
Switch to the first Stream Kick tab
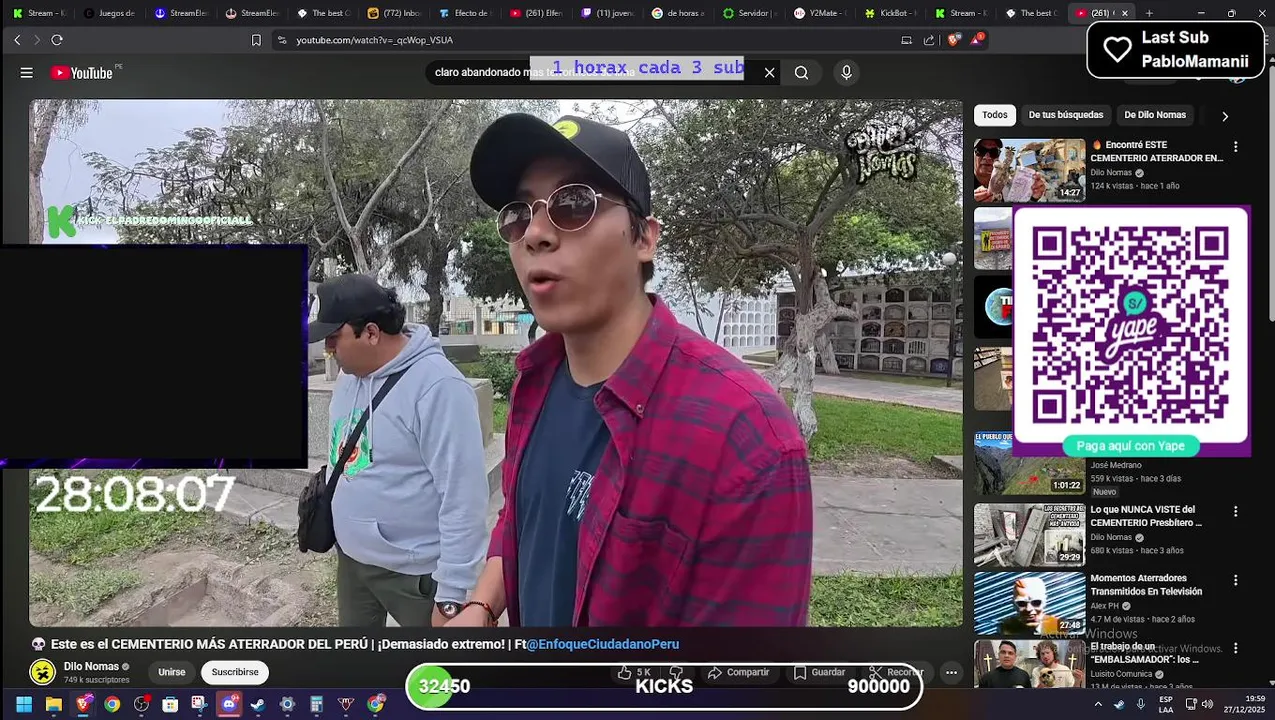[38, 13]
